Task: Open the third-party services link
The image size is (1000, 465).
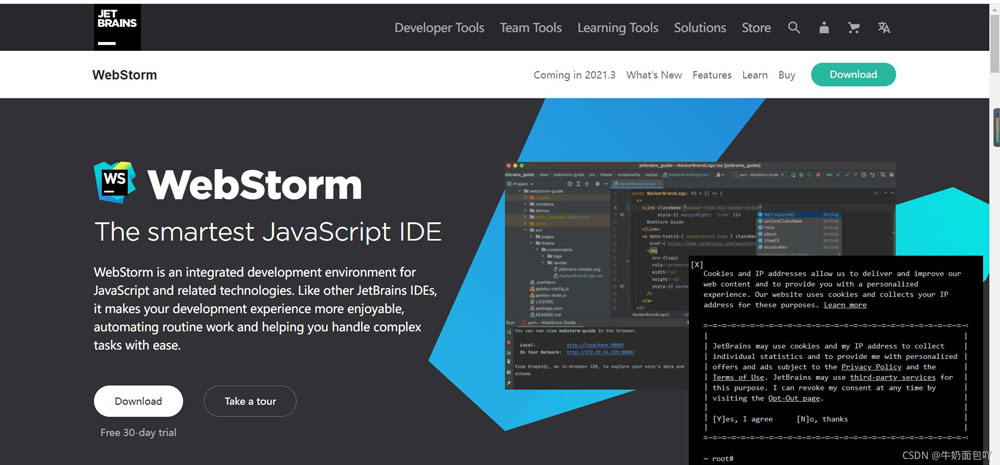Action: pos(893,377)
